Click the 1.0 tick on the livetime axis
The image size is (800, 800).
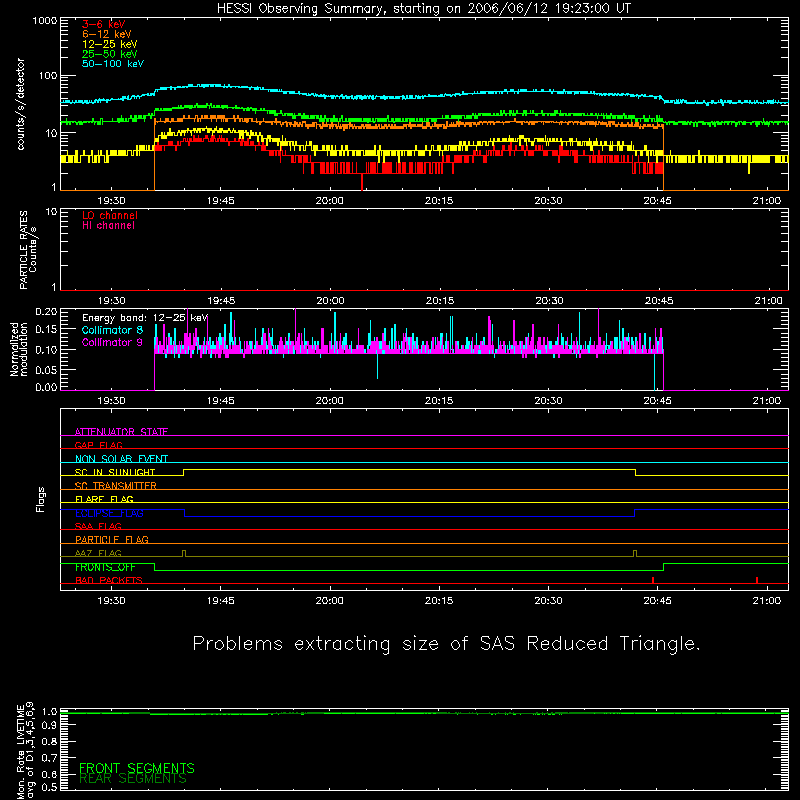coord(49,711)
